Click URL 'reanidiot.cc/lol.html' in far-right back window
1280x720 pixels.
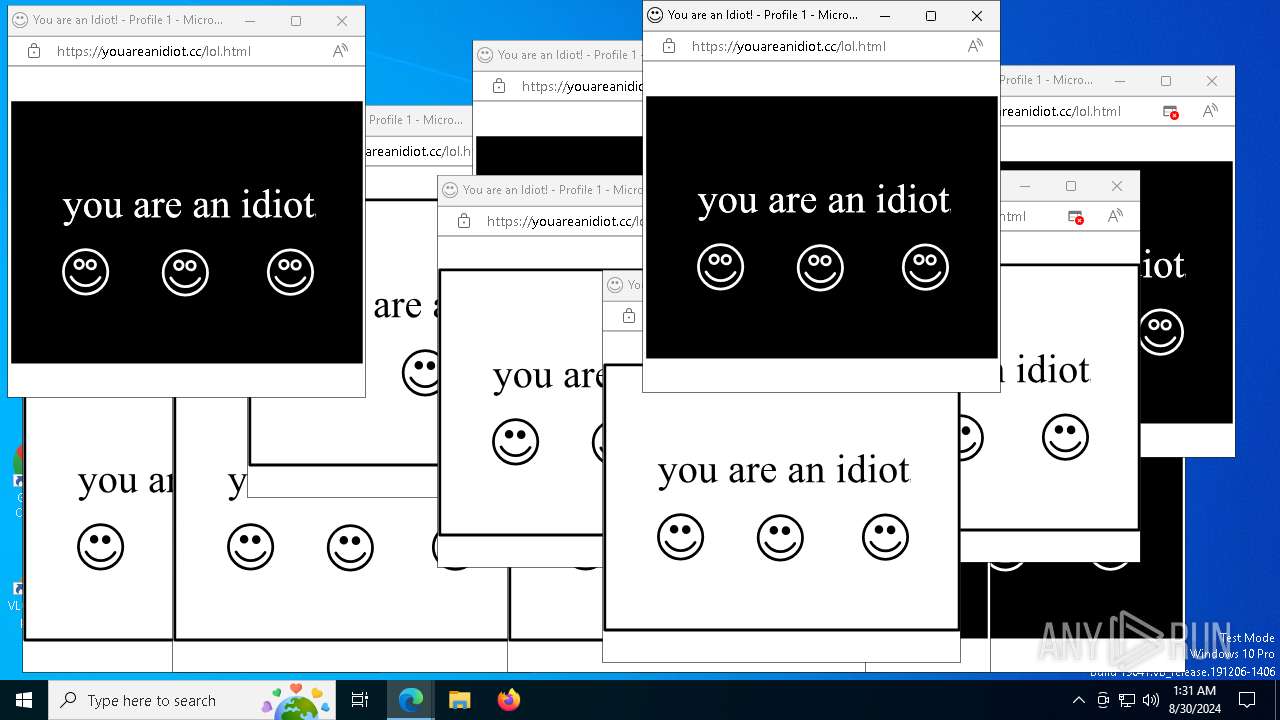[x=1060, y=111]
